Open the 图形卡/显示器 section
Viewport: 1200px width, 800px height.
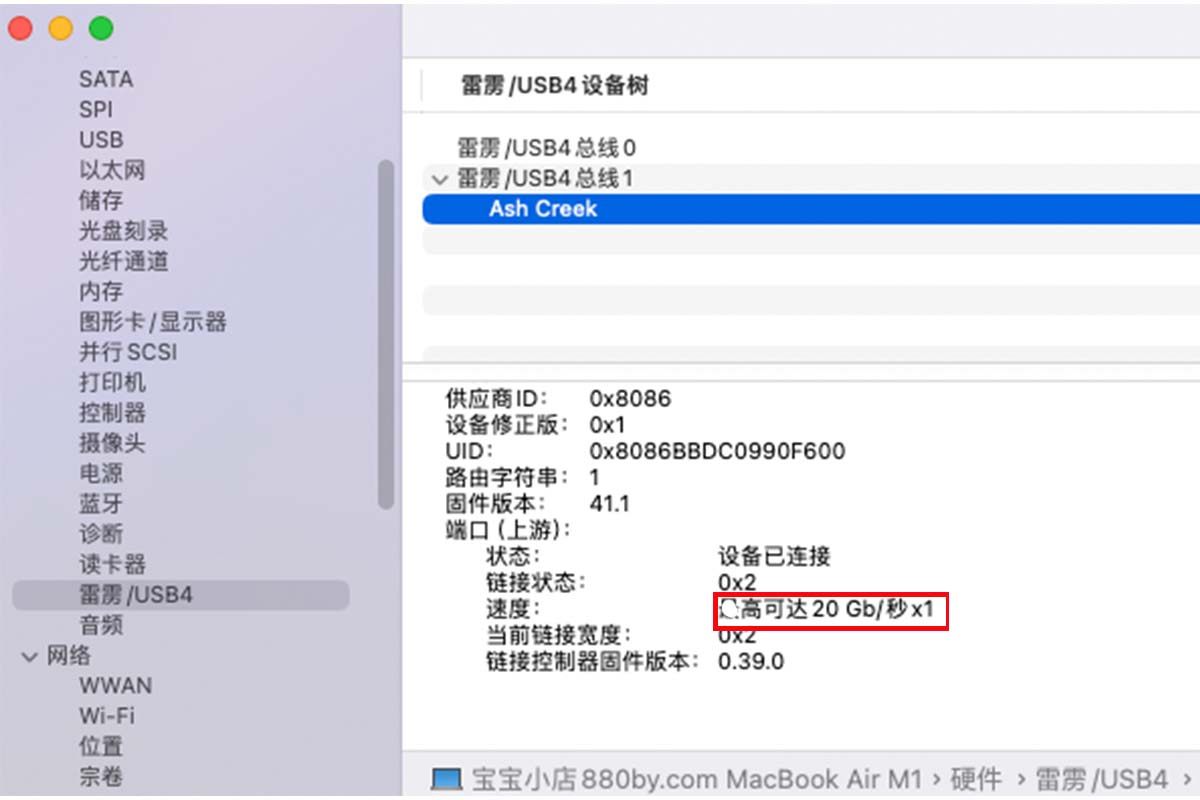click(153, 322)
